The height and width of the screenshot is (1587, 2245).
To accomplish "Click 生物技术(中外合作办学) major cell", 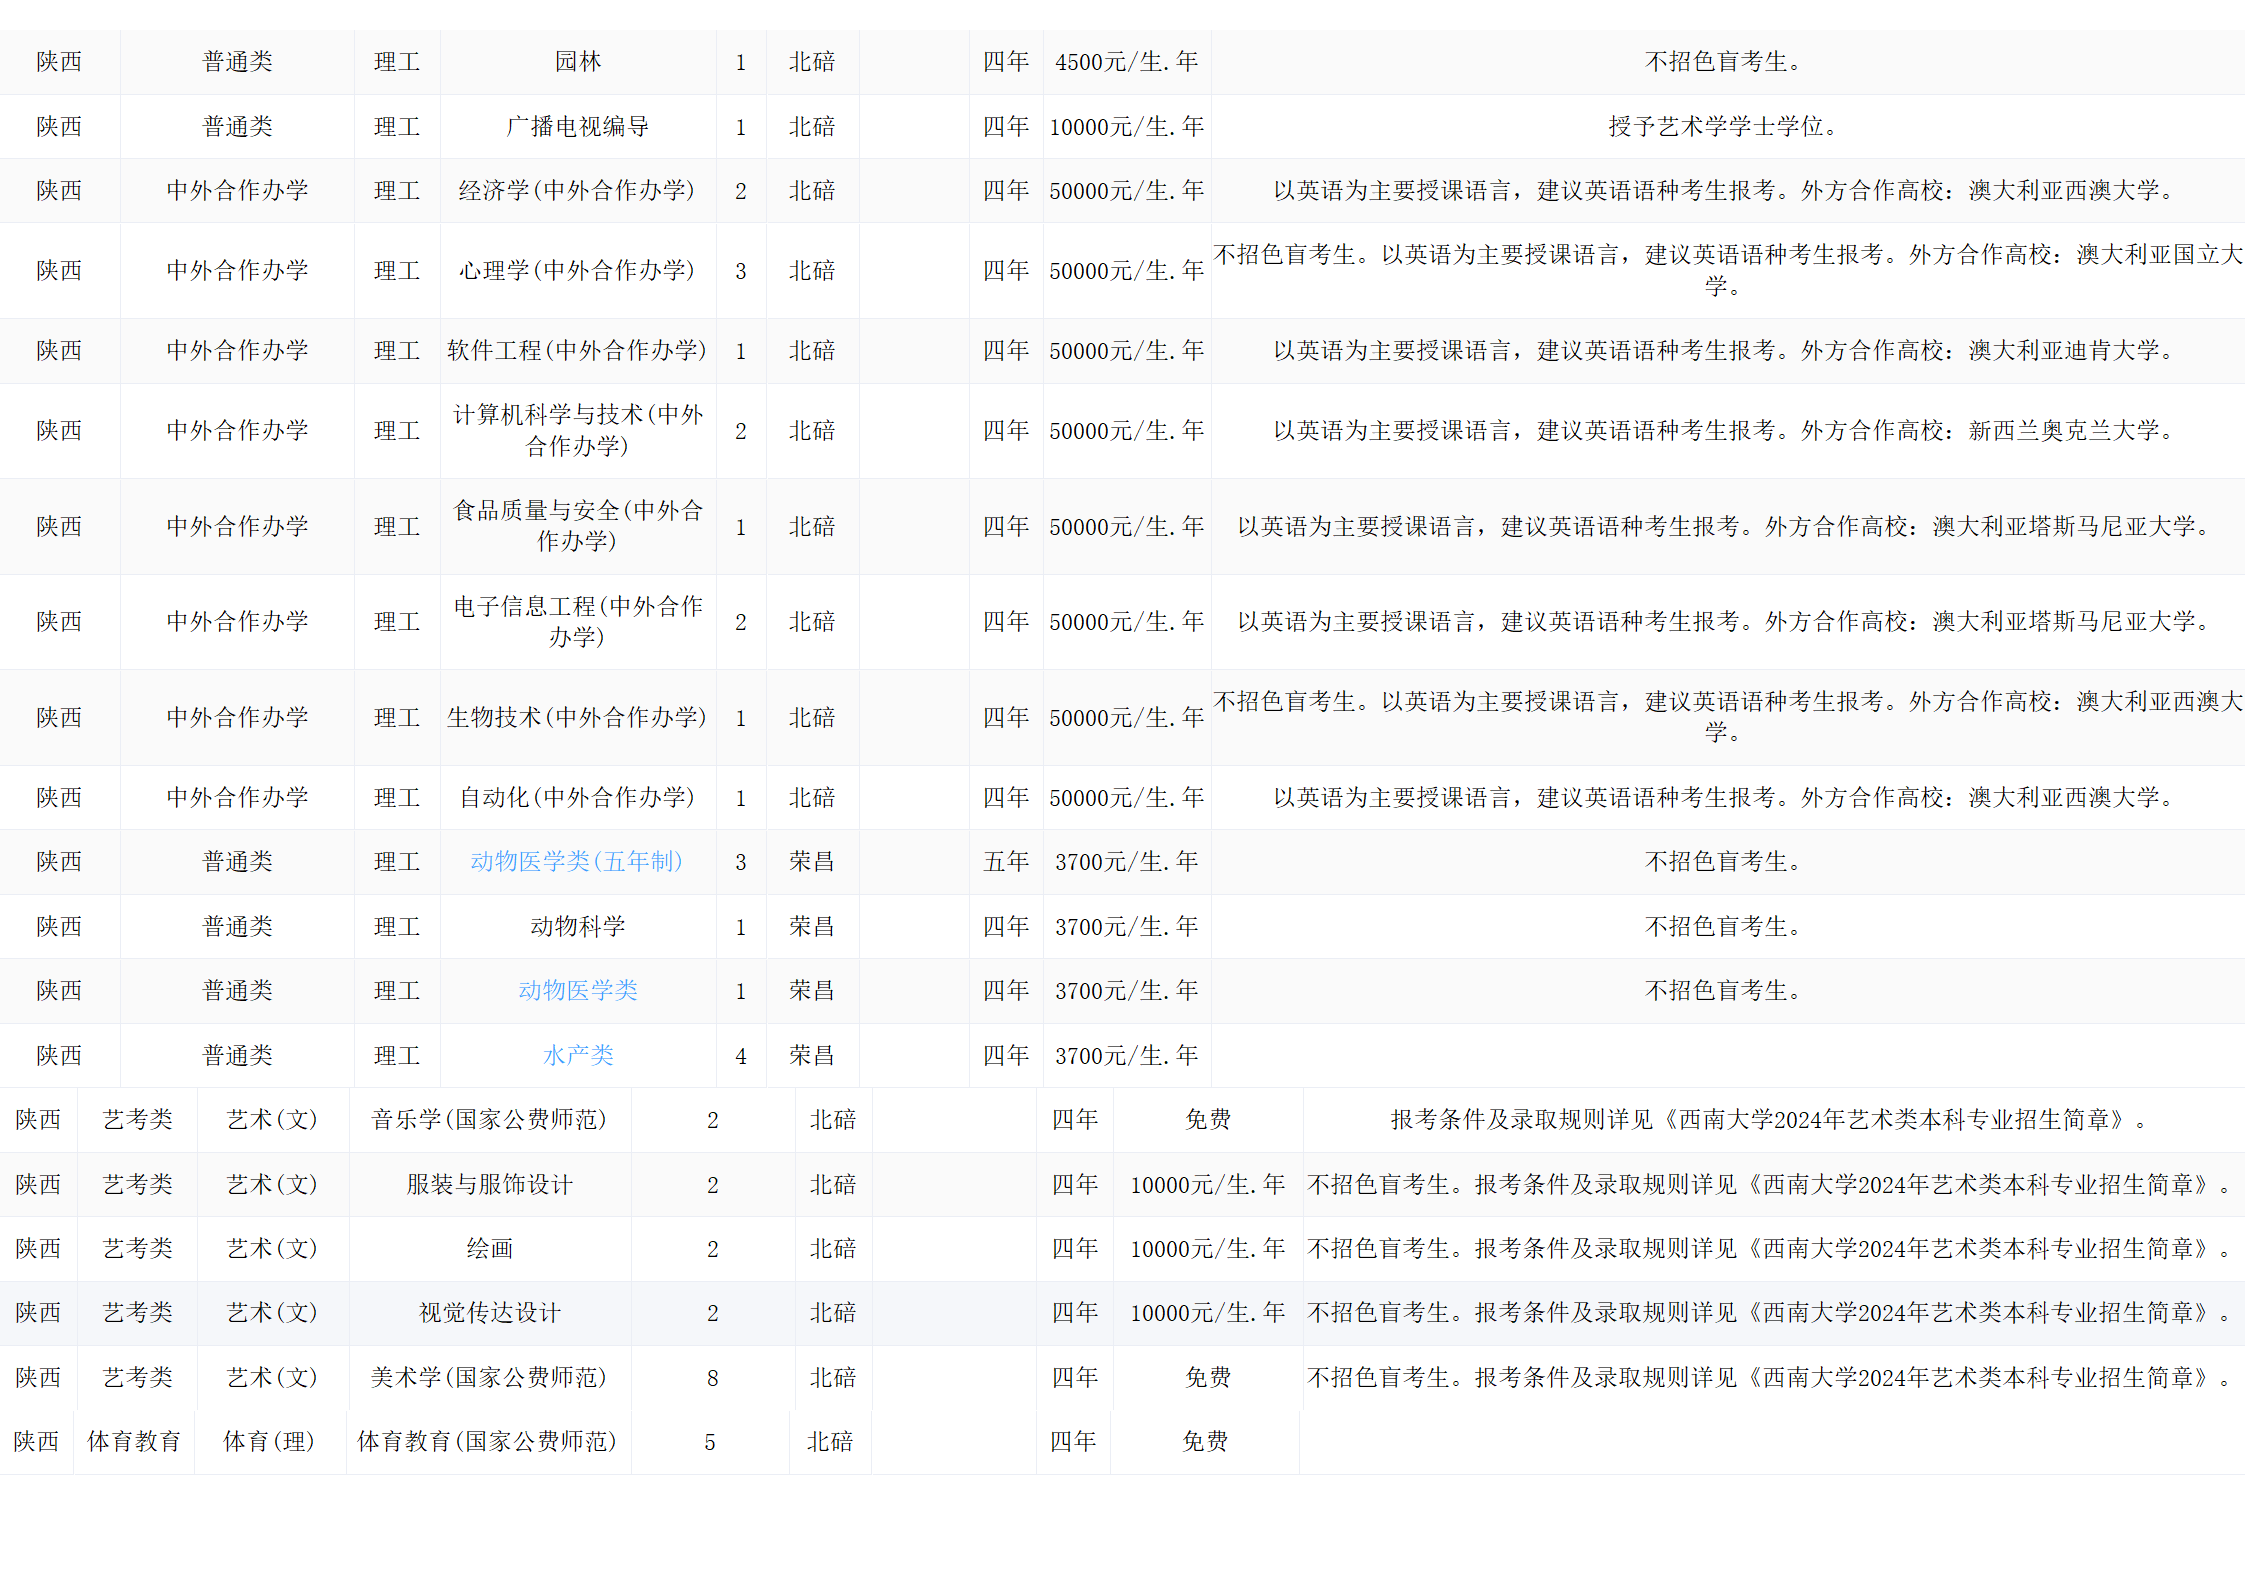I will [x=577, y=717].
